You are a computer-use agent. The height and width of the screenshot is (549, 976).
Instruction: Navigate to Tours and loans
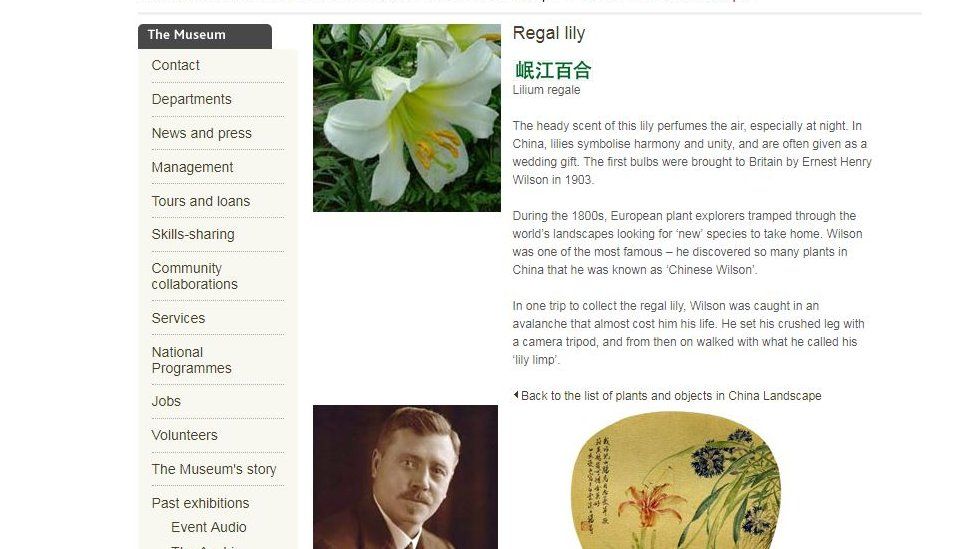pos(200,201)
